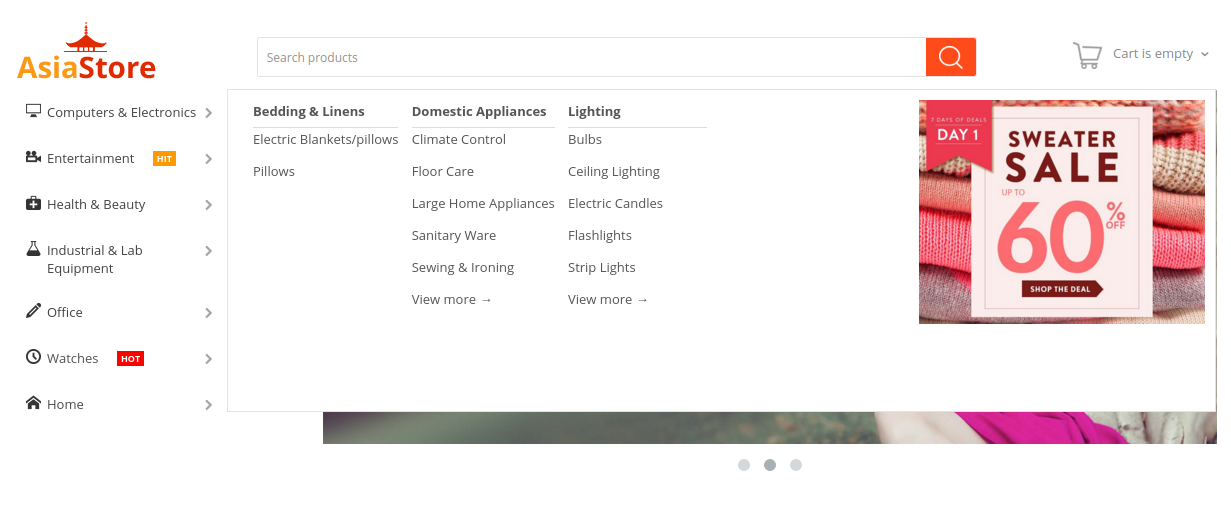Image resolution: width=1231 pixels, height=505 pixels.
Task: Open View more under Domestic Appliances
Action: click(x=452, y=299)
